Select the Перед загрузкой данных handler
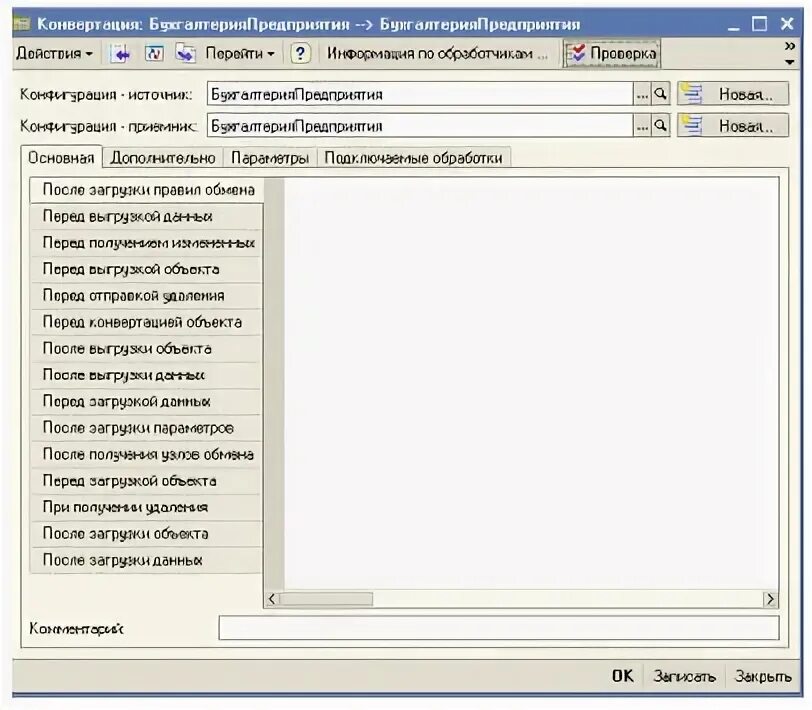 (147, 401)
